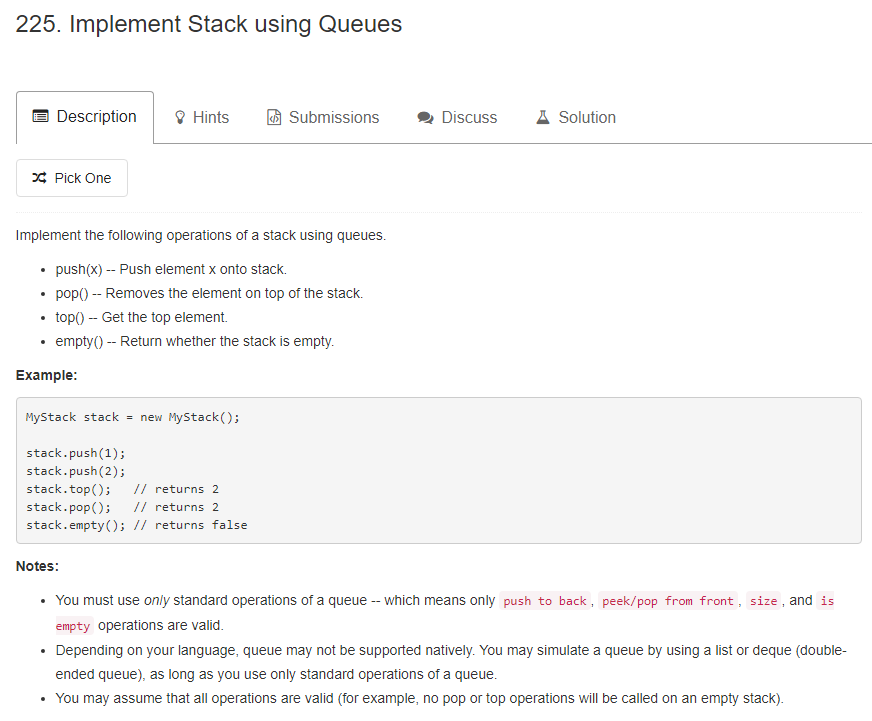The width and height of the screenshot is (872, 721).
Task: Click the code file icon on Submissions tab
Action: [x=274, y=117]
